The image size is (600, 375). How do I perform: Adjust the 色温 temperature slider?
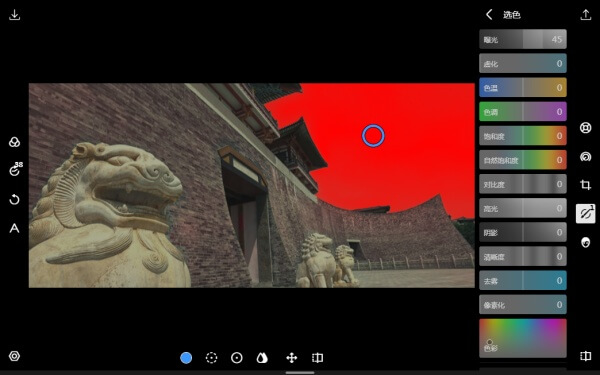[523, 87]
